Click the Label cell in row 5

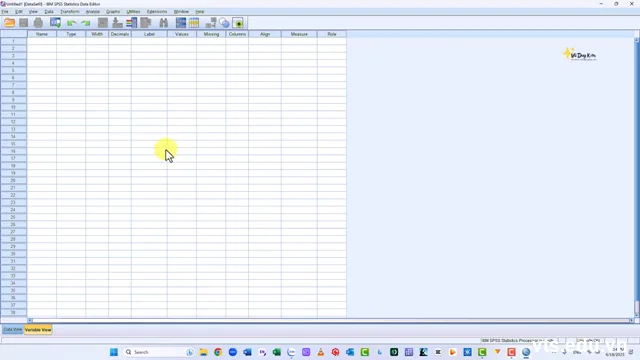149,71
